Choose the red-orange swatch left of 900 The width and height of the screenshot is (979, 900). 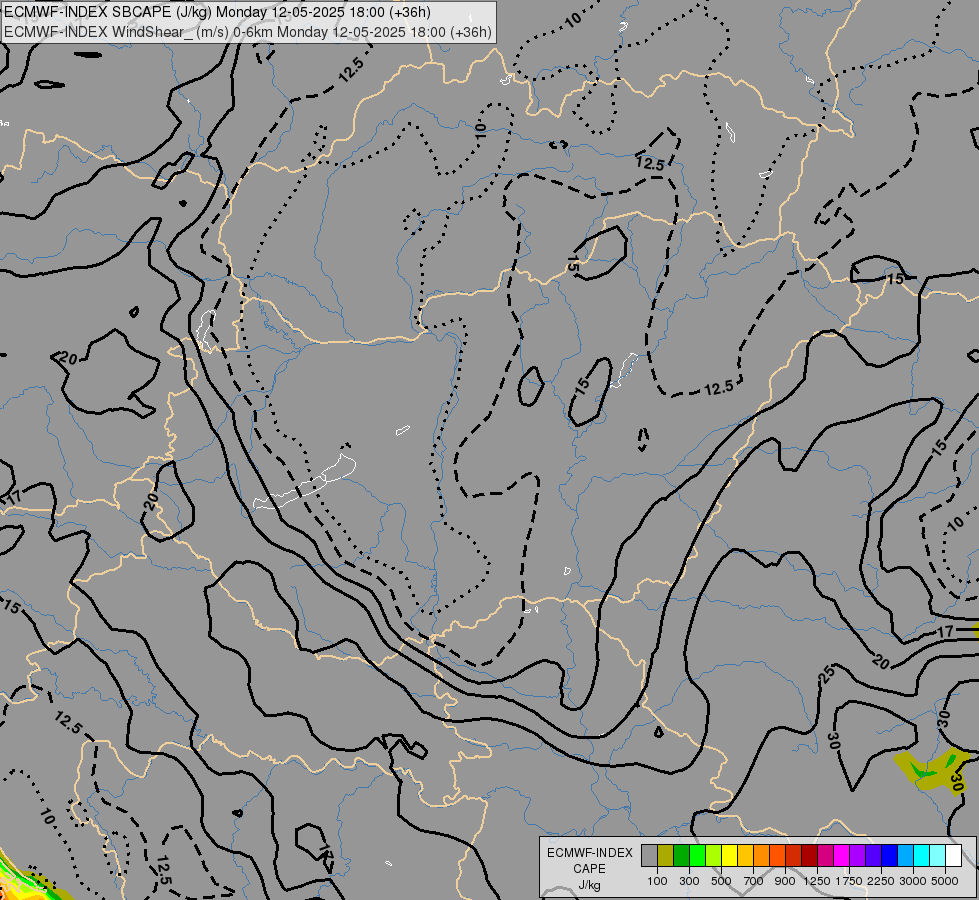click(777, 856)
